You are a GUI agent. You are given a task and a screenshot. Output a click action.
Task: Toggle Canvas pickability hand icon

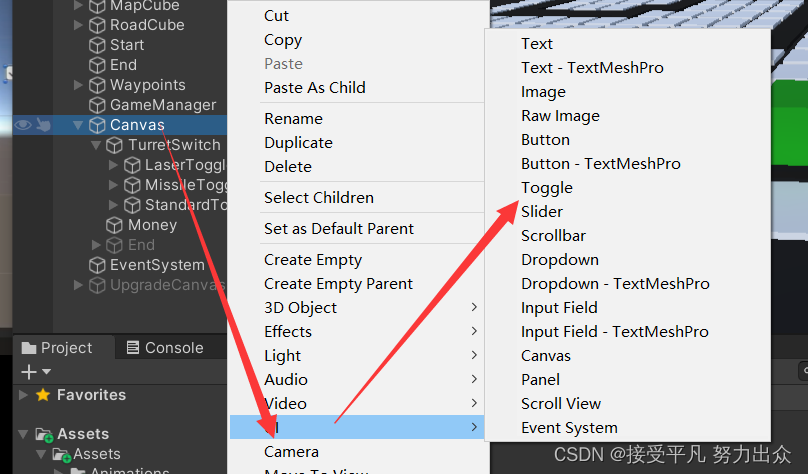pyautogui.click(x=44, y=125)
